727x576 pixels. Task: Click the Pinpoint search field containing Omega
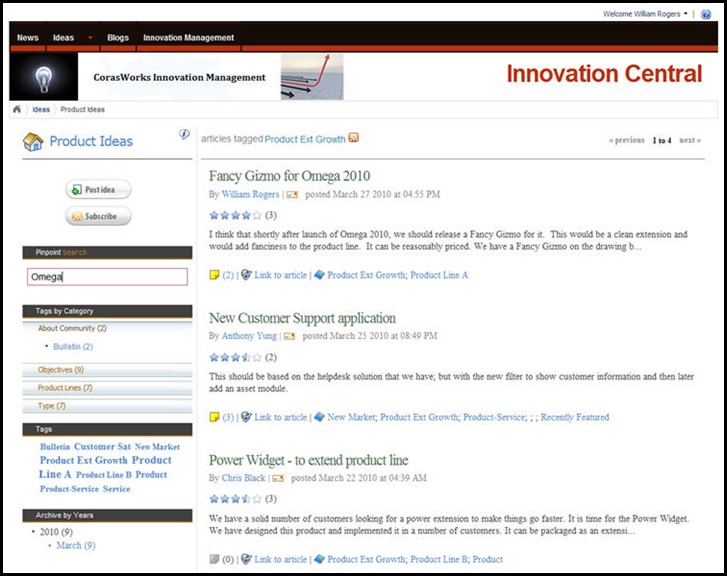pyautogui.click(x=107, y=277)
